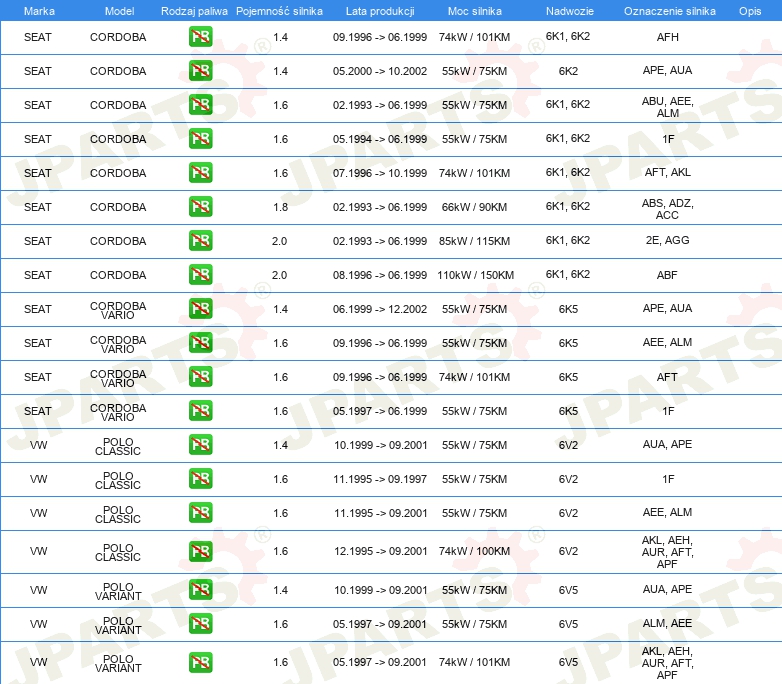Screen dimensions: 782x684
Task: Click petrol icon in the ABU, AEE, ALM row
Action: pos(200,105)
